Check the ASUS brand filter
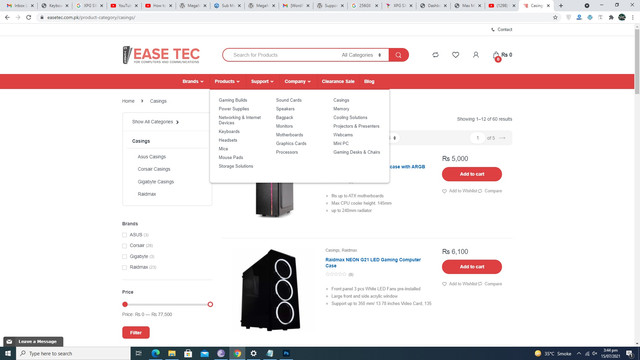The image size is (640, 360). pyautogui.click(x=124, y=235)
